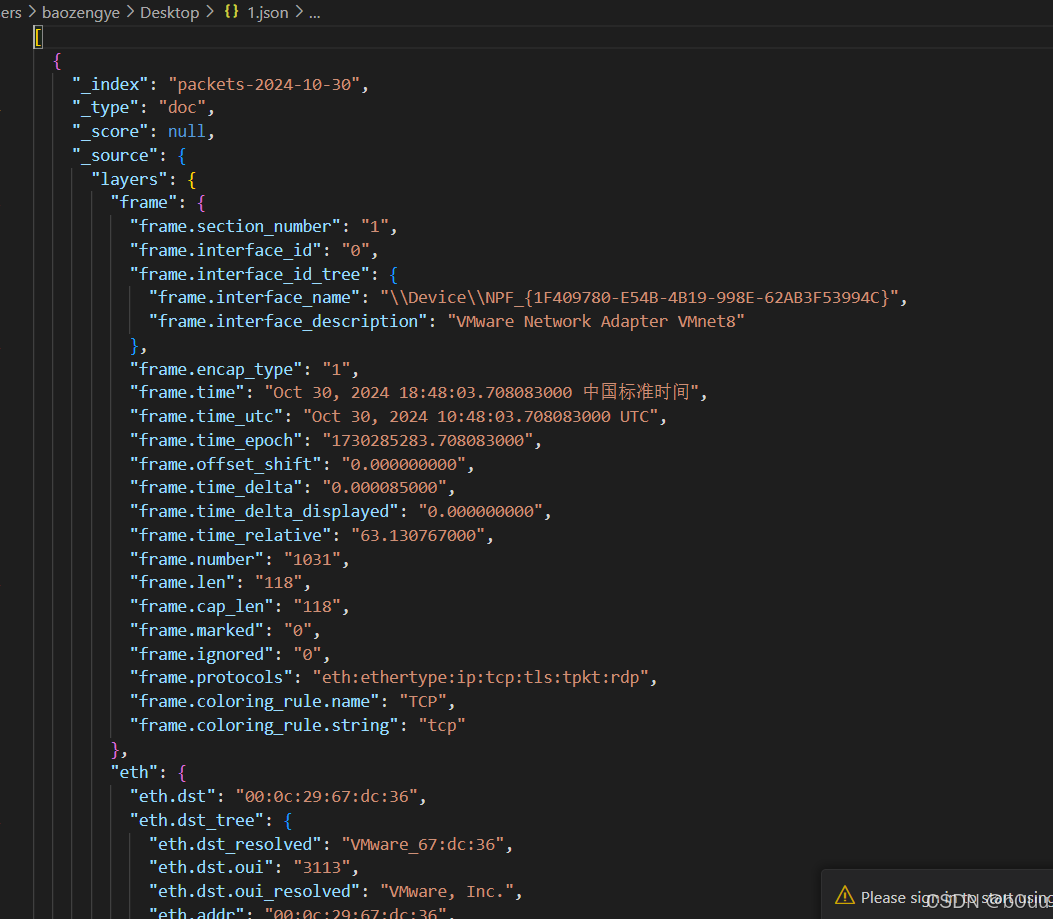Click the "frame" object key
Screen dimensions: 1053x919
pyautogui.click(x=144, y=202)
